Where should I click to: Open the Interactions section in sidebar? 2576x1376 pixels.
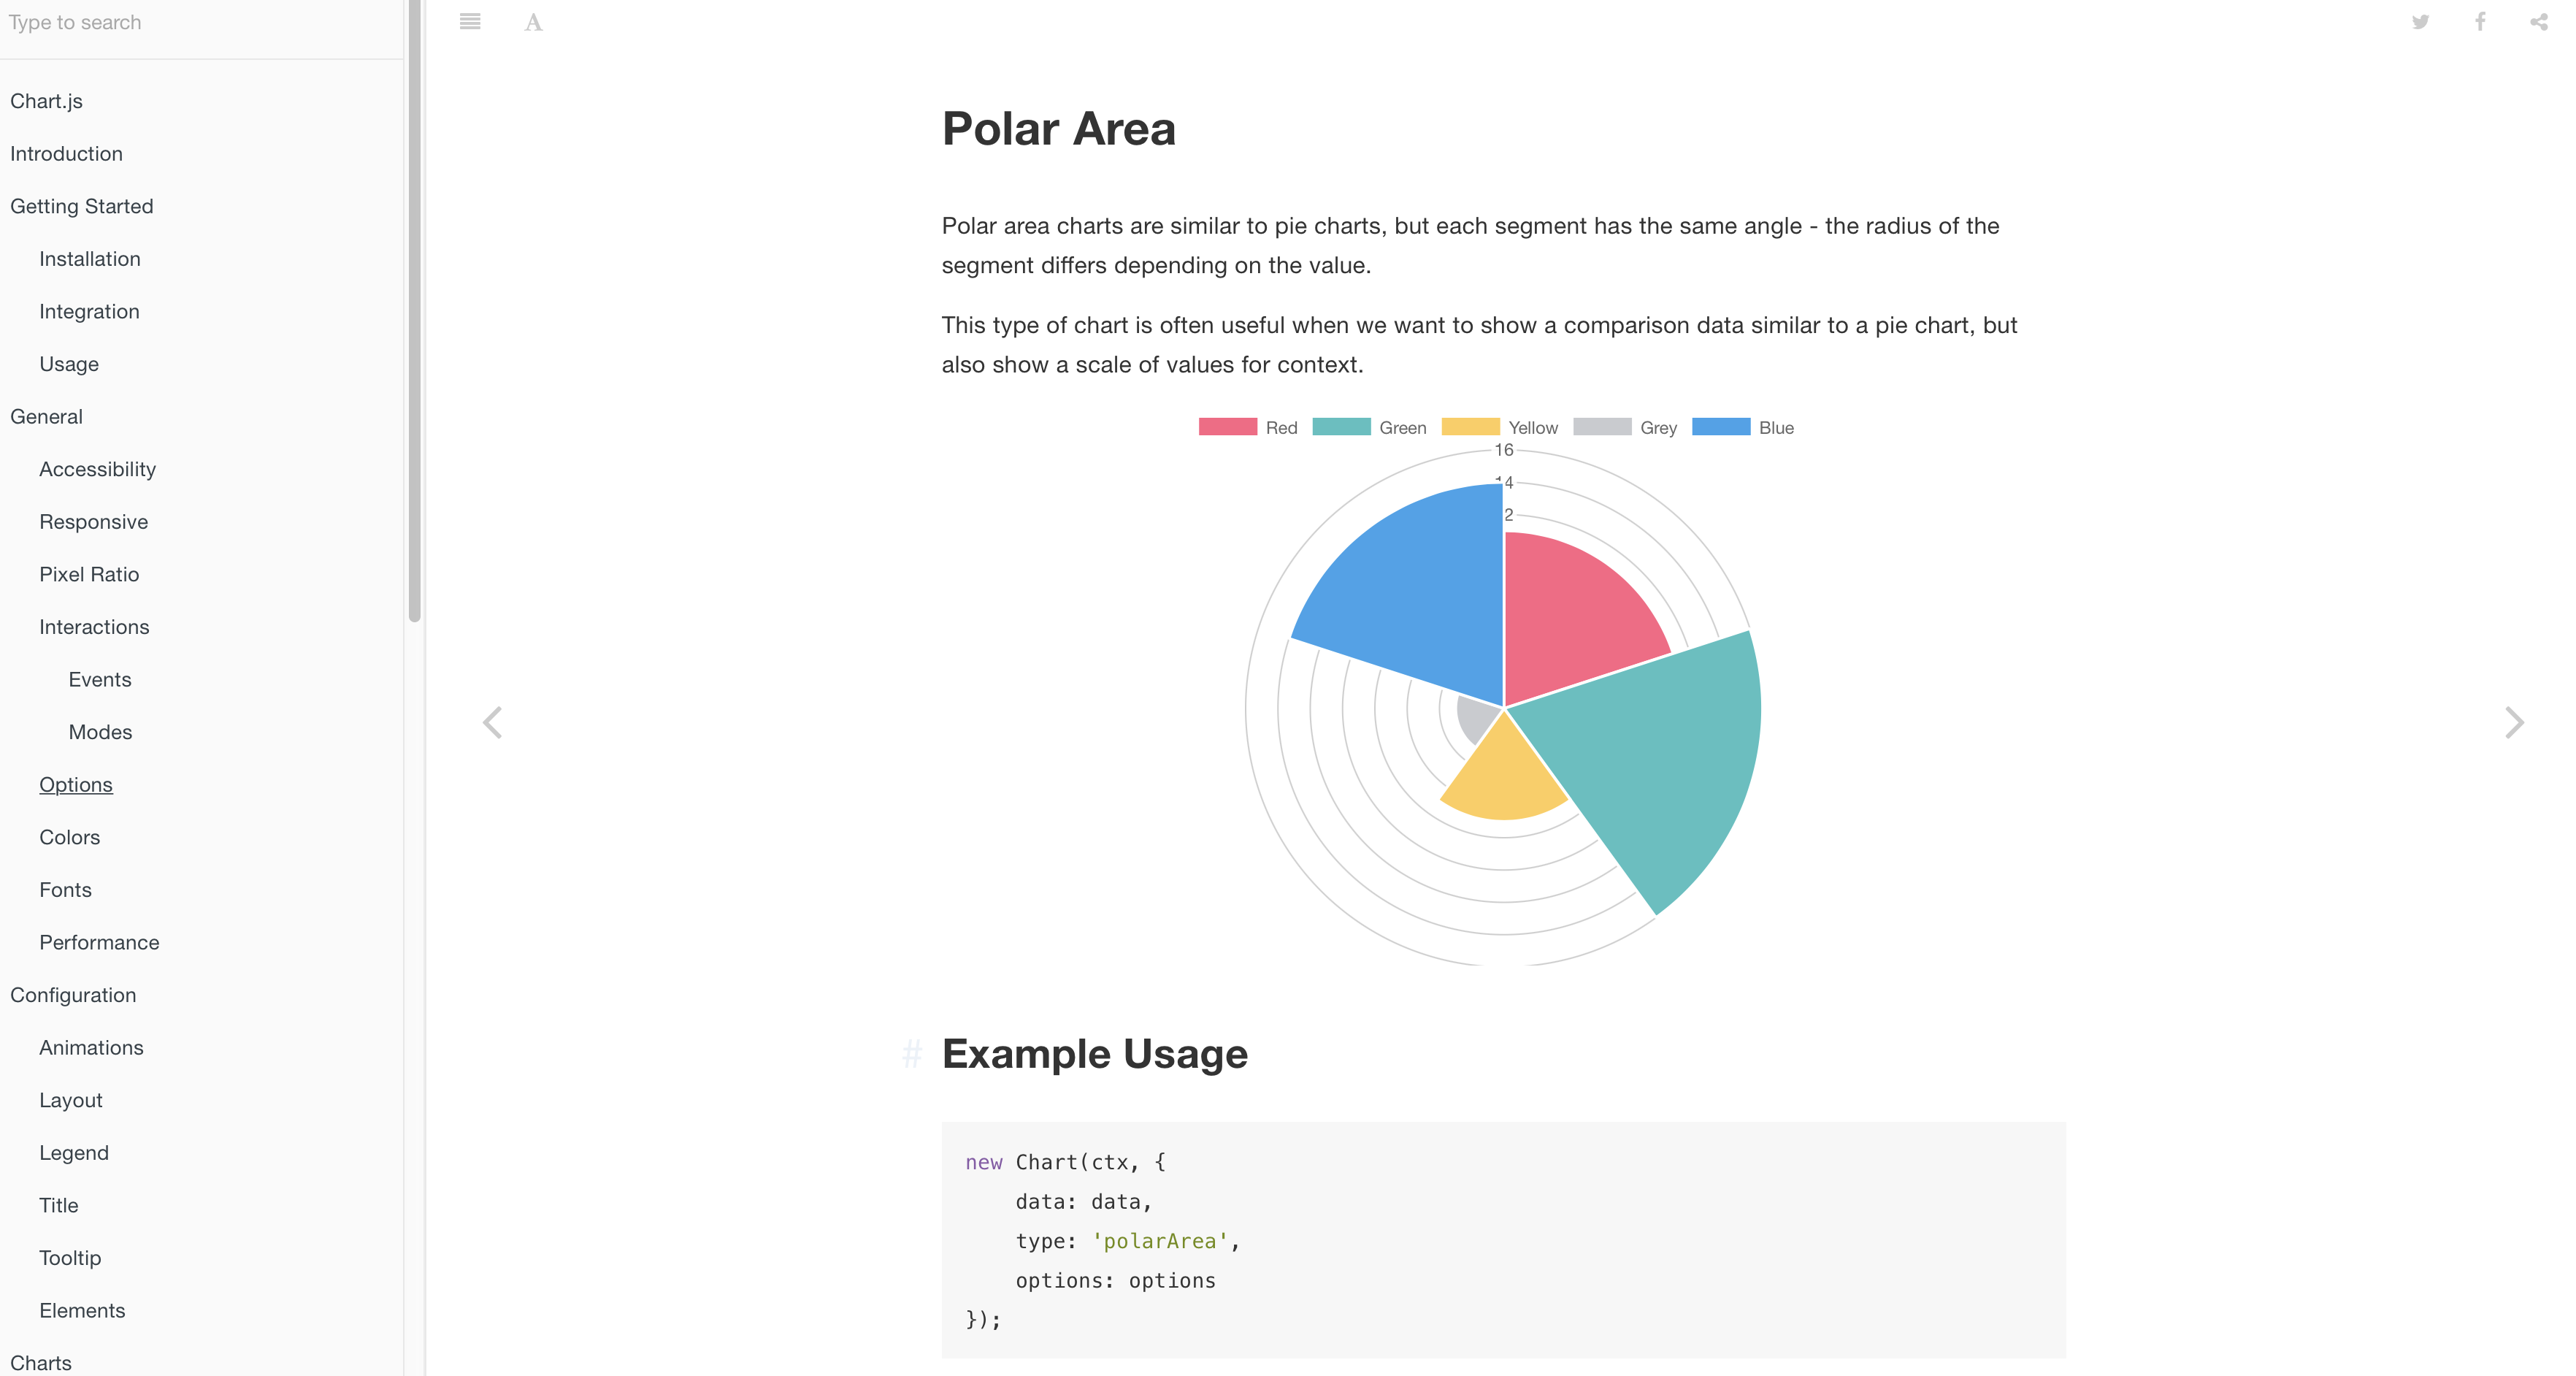click(x=94, y=627)
